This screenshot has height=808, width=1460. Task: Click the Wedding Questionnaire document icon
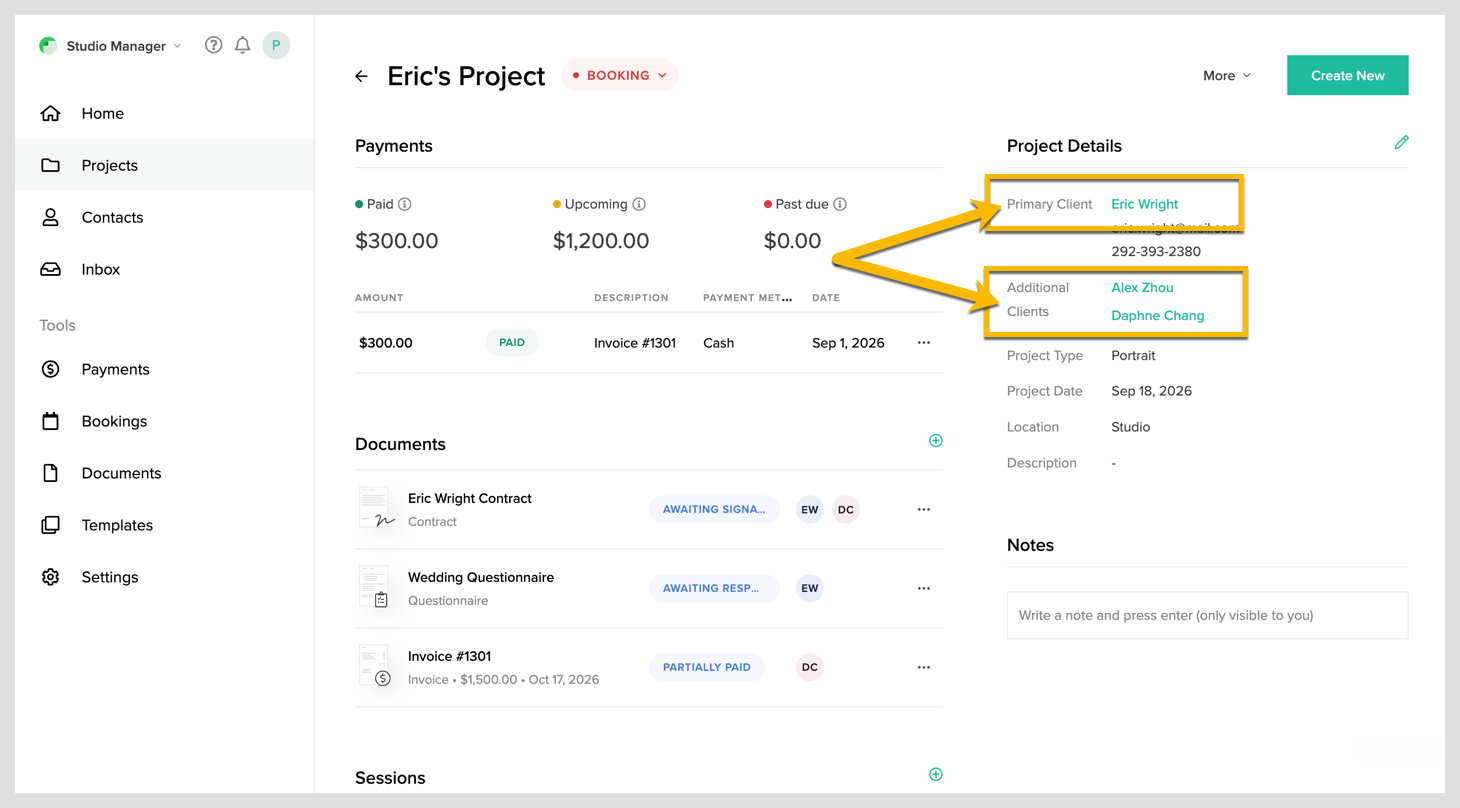pyautogui.click(x=376, y=587)
